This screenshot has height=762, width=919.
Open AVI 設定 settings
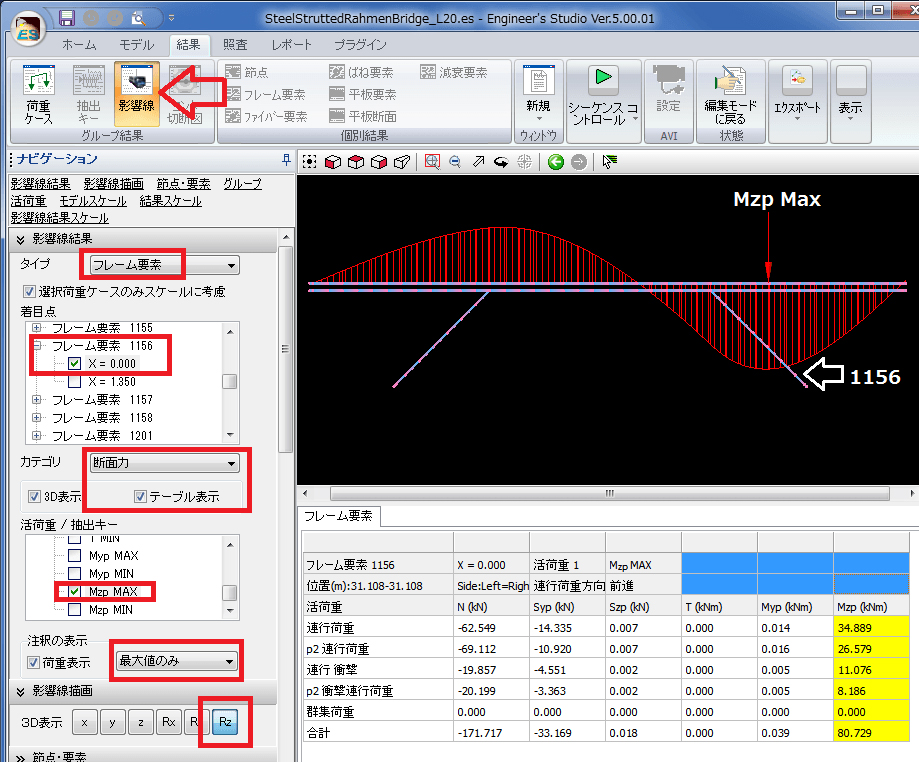[x=668, y=89]
